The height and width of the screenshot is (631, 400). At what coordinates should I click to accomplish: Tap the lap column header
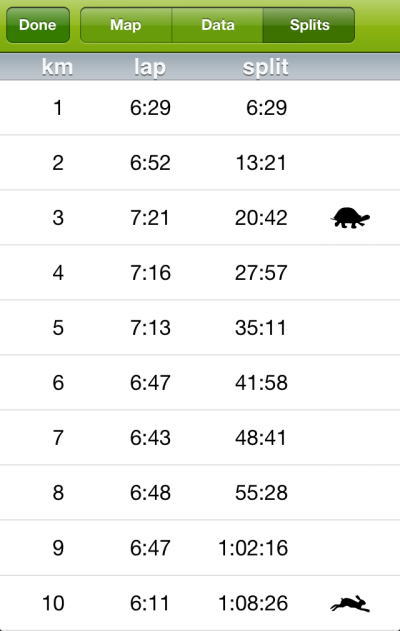pos(150,67)
